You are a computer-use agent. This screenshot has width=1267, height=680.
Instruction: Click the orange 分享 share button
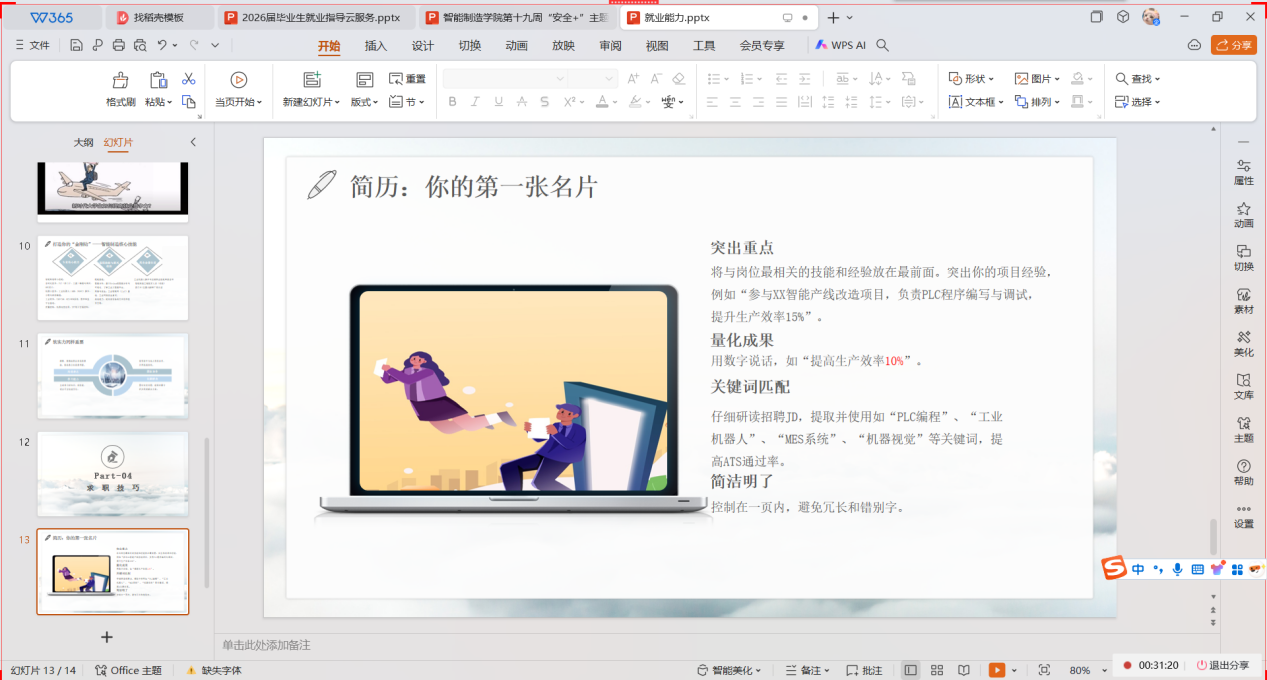[x=1234, y=45]
